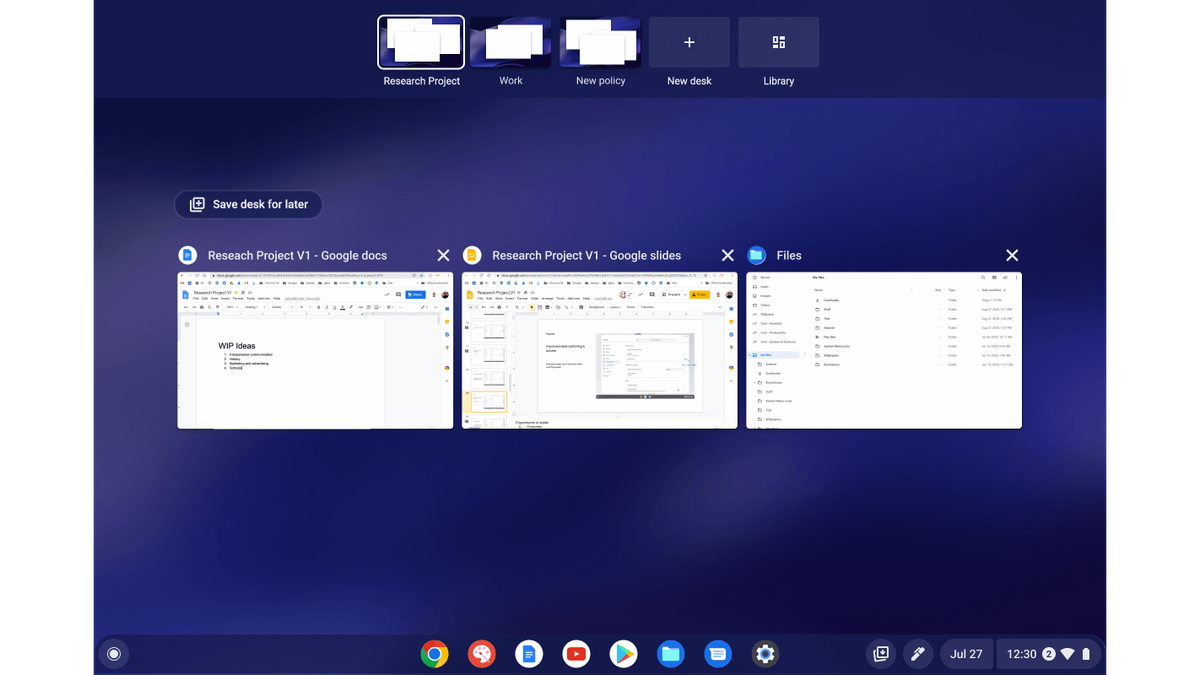Click the screen capture icon near the clock
Image resolution: width=1200 pixels, height=675 pixels.
coord(881,653)
